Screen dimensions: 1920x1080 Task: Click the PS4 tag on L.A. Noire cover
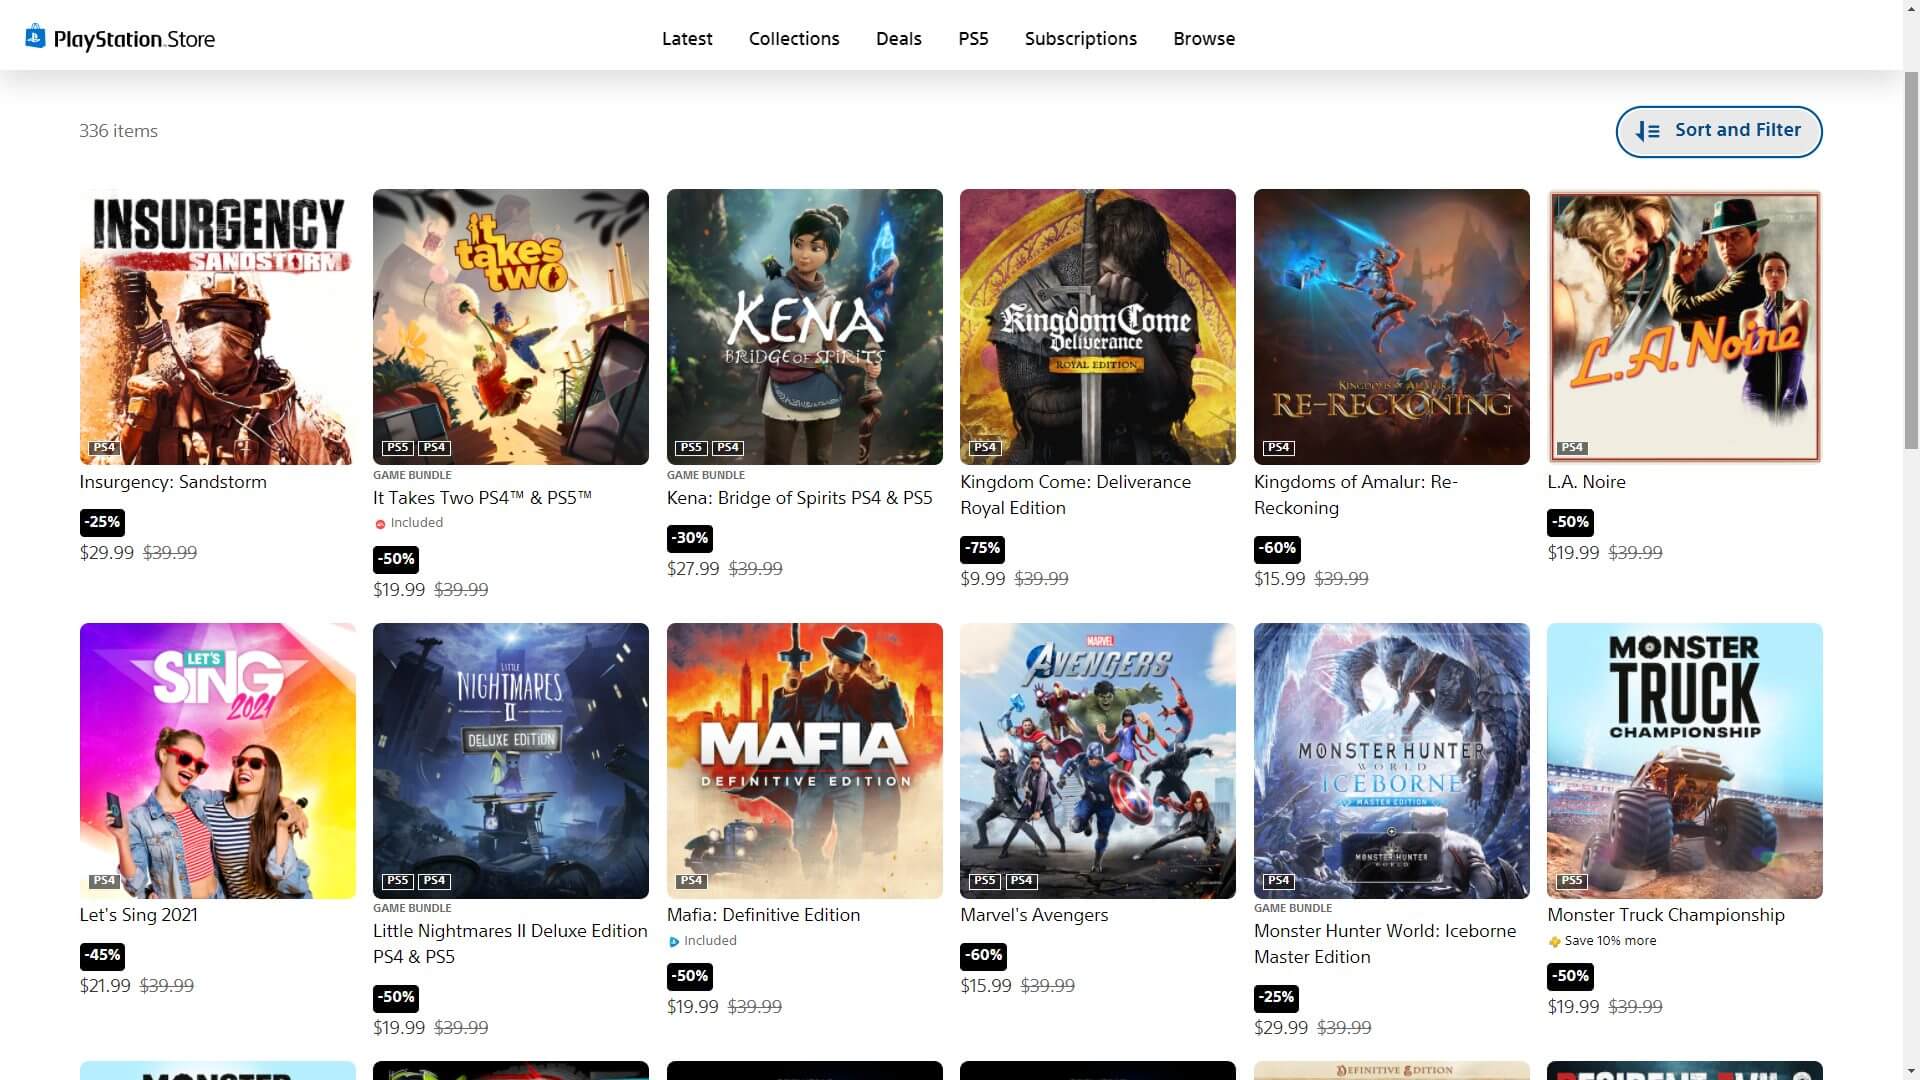1572,448
